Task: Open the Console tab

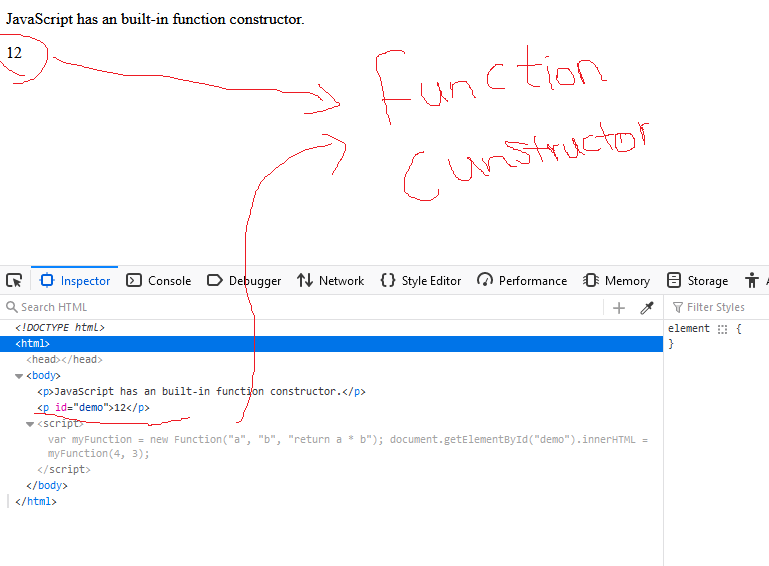Action: [158, 281]
